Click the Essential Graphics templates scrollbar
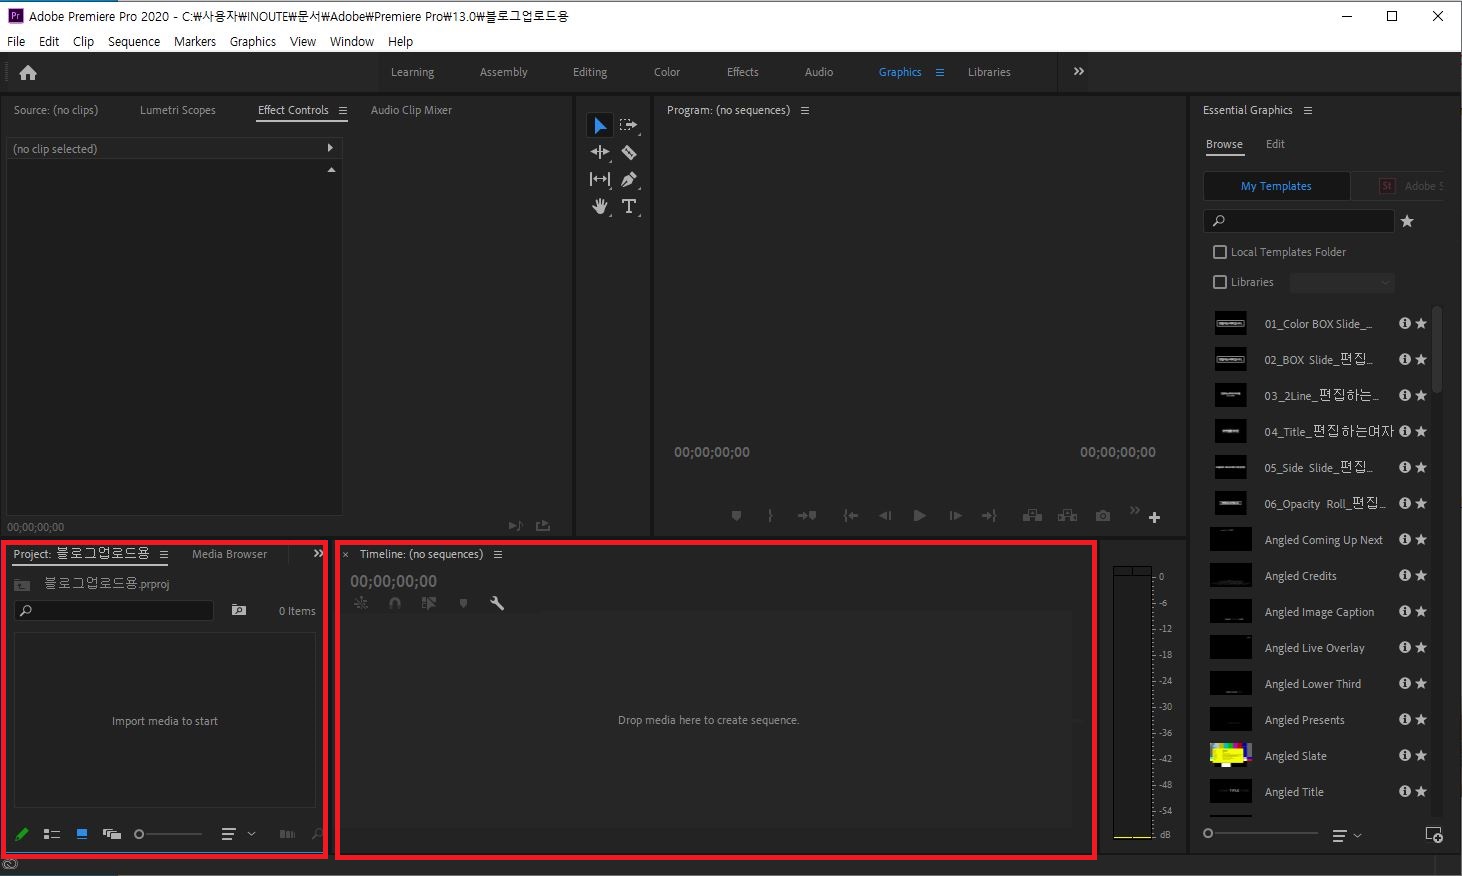 1437,350
